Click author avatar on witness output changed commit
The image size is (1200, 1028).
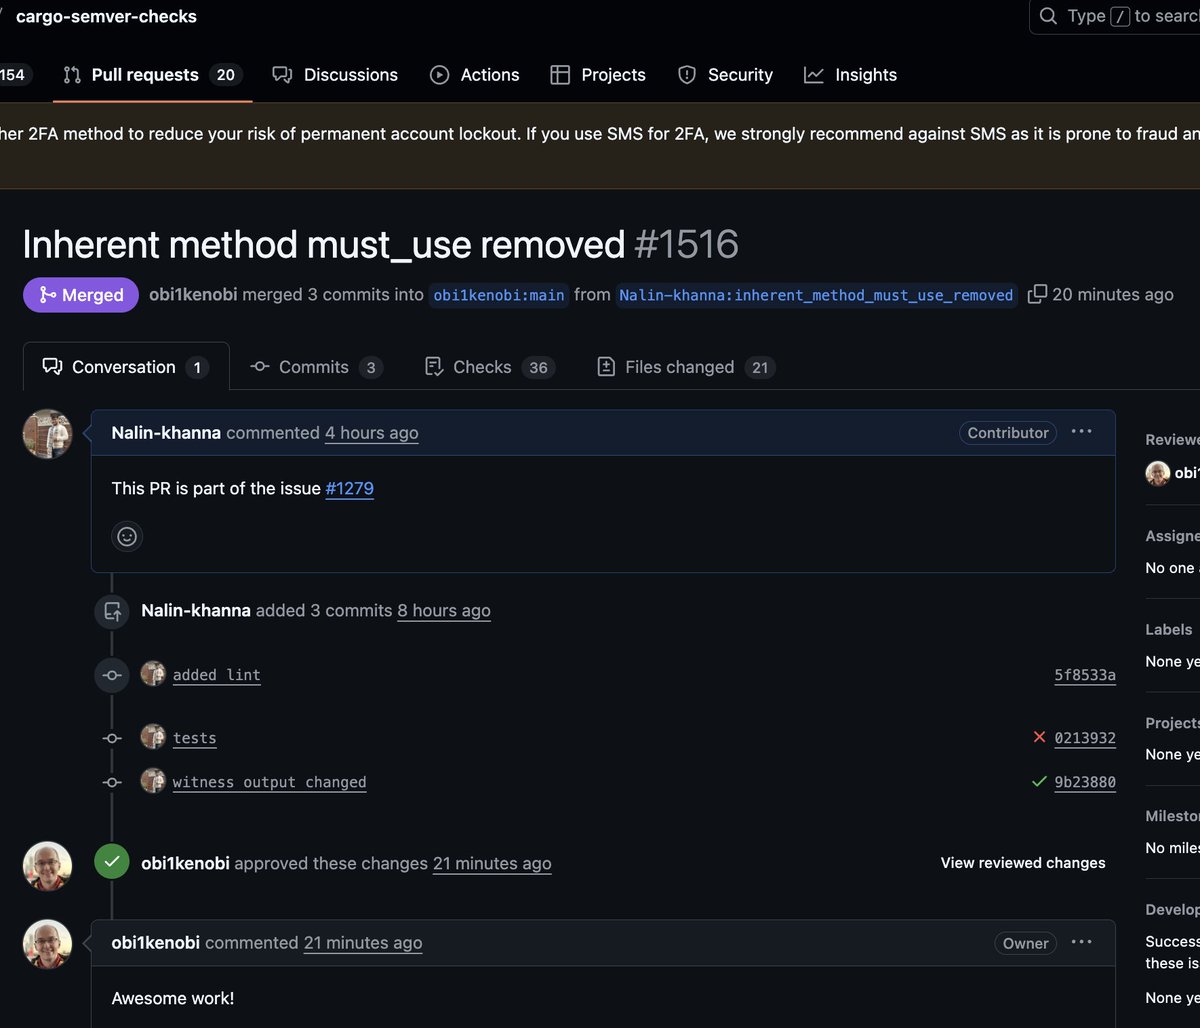(x=153, y=781)
